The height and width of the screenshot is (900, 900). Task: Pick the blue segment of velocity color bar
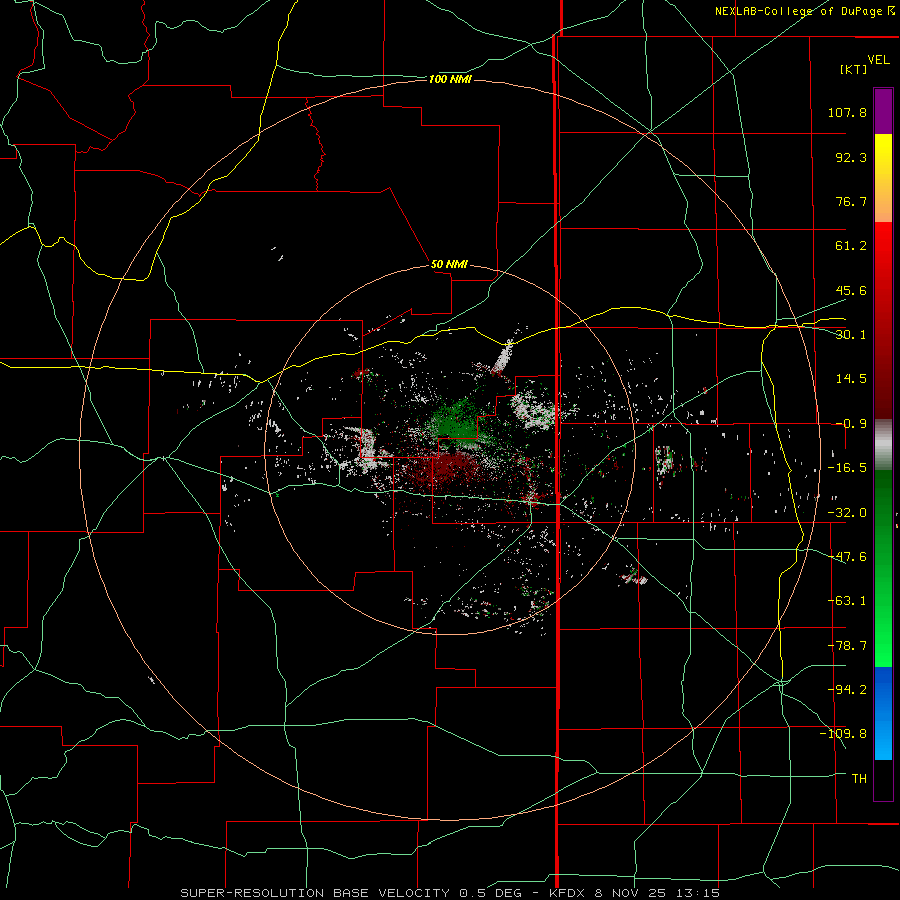click(x=883, y=713)
